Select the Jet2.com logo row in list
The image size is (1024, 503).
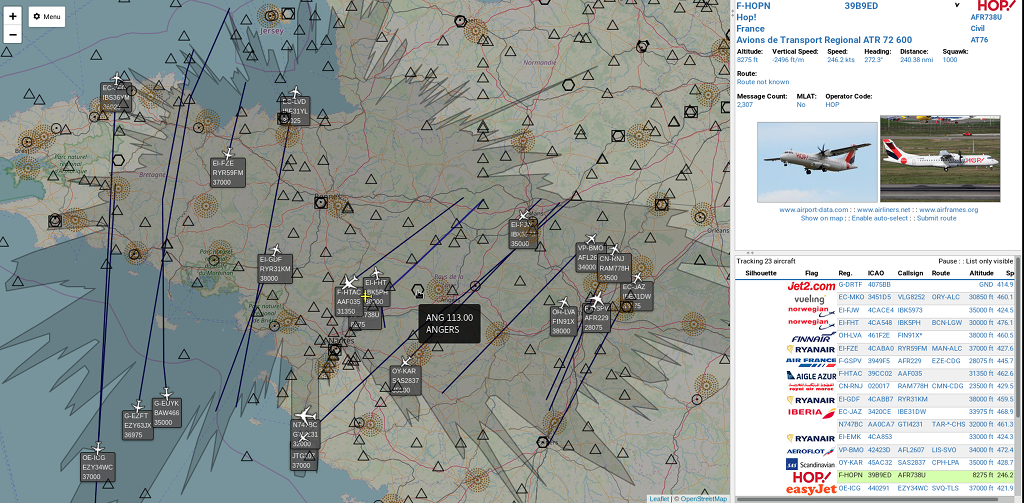coord(810,286)
